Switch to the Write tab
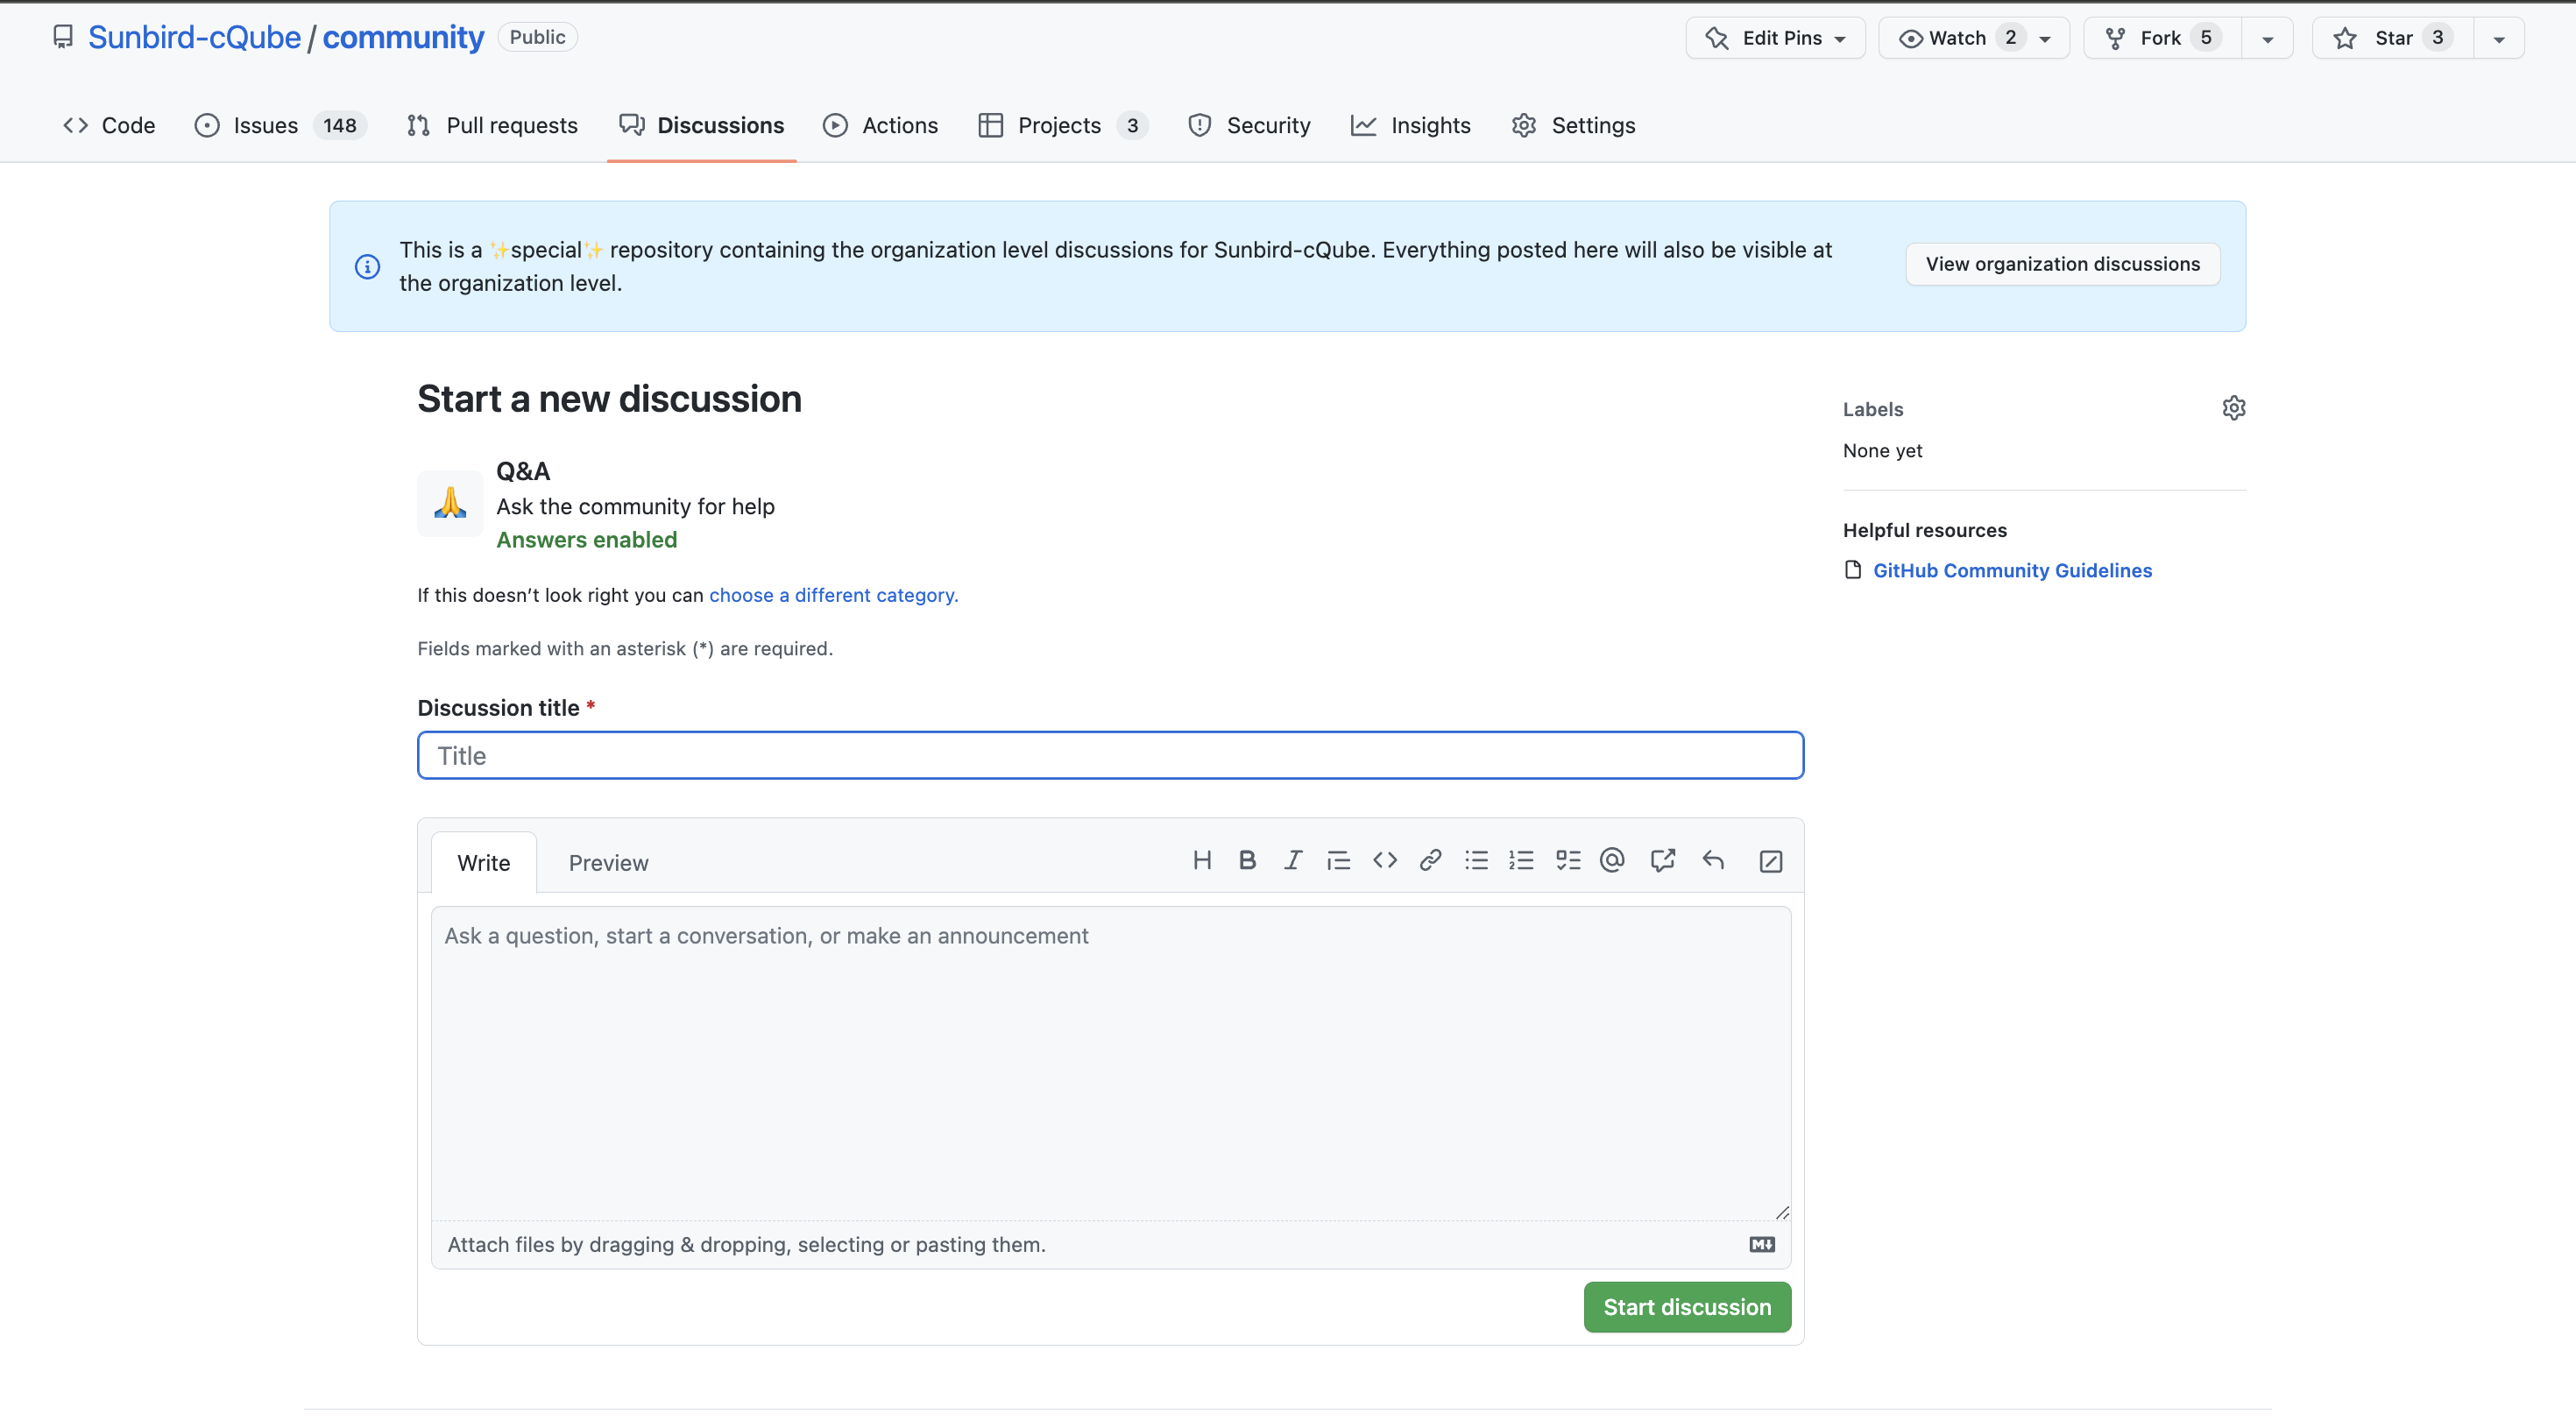This screenshot has width=2576, height=1421. (483, 863)
